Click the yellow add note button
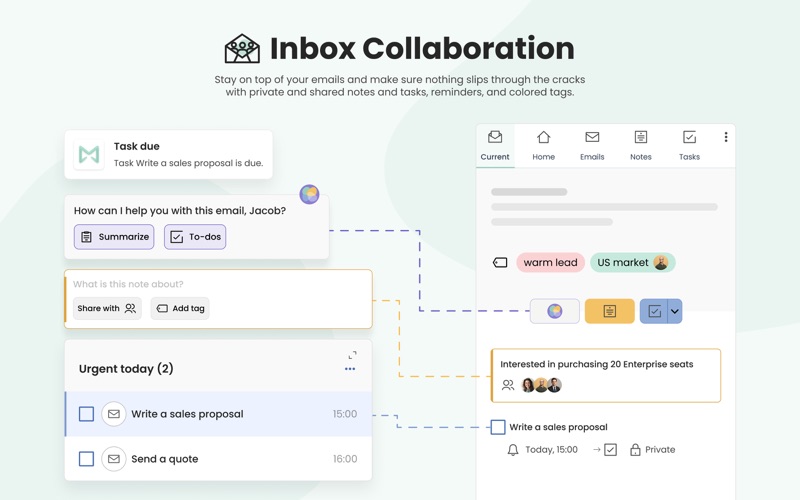The image size is (800, 500). coord(610,311)
